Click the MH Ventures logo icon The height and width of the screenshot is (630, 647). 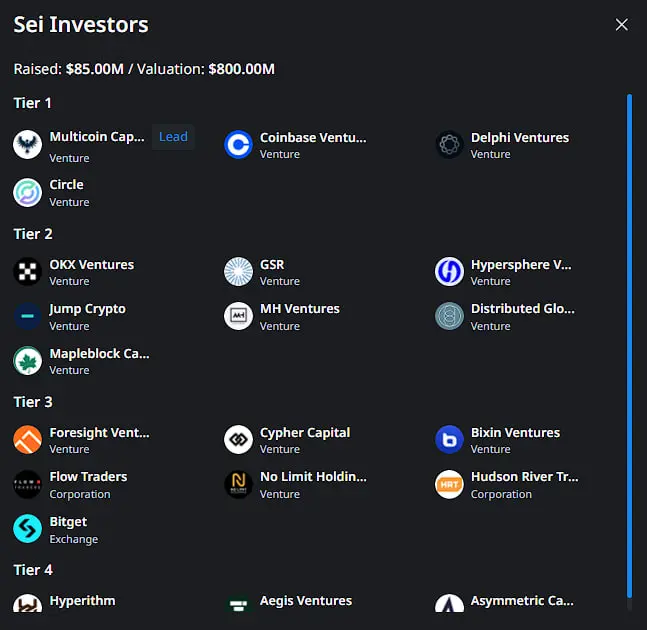coord(238,316)
